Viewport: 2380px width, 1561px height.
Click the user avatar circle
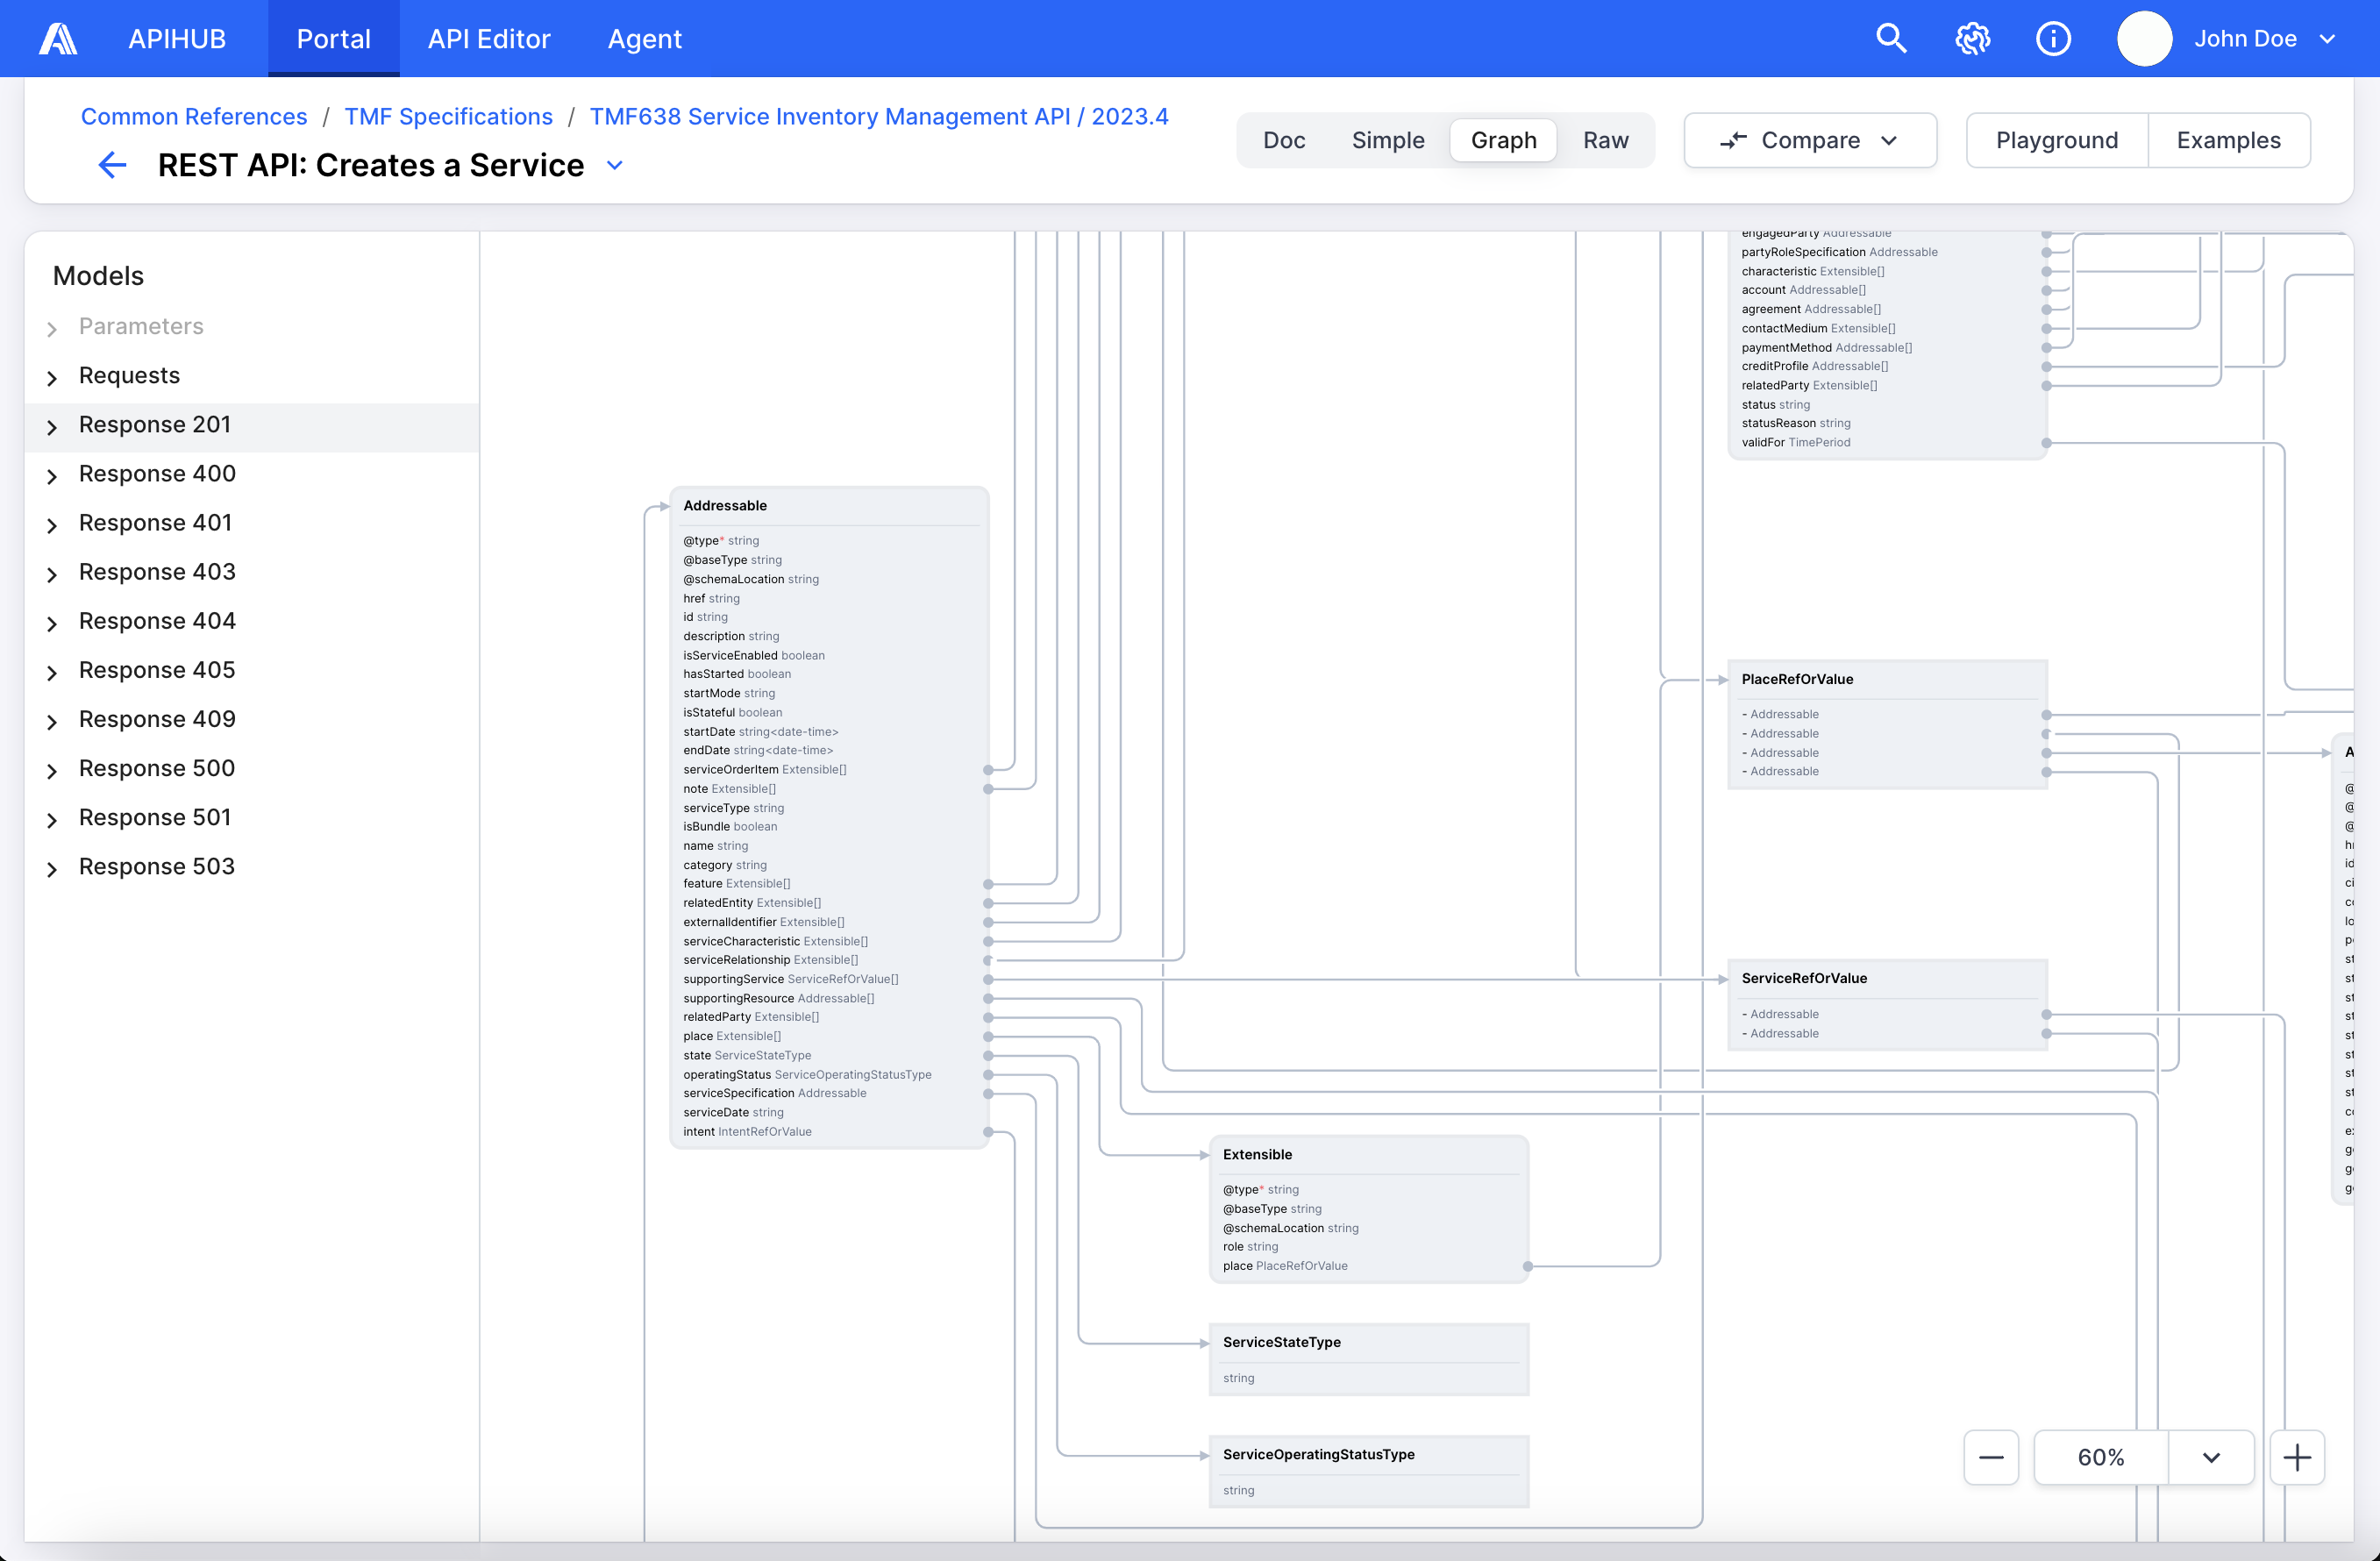point(2144,38)
